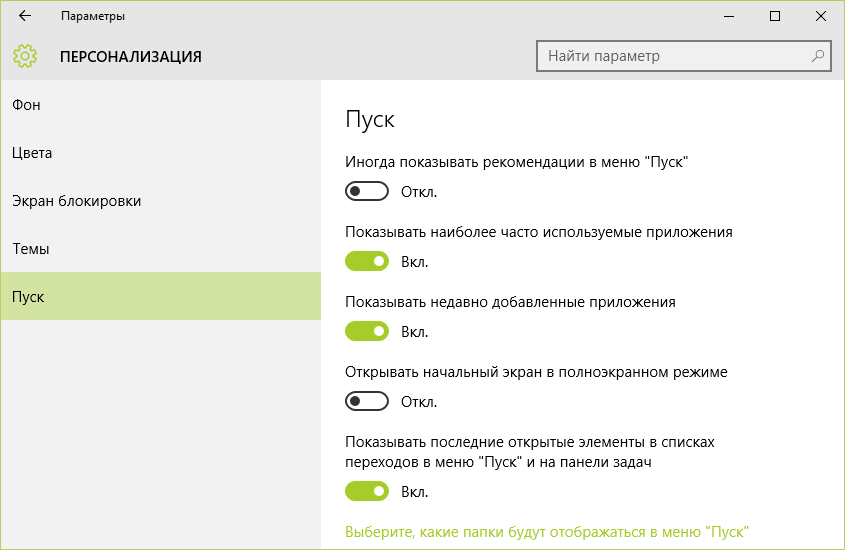Turn off showing most used apps
Screen dimensions: 845x550
(366, 261)
